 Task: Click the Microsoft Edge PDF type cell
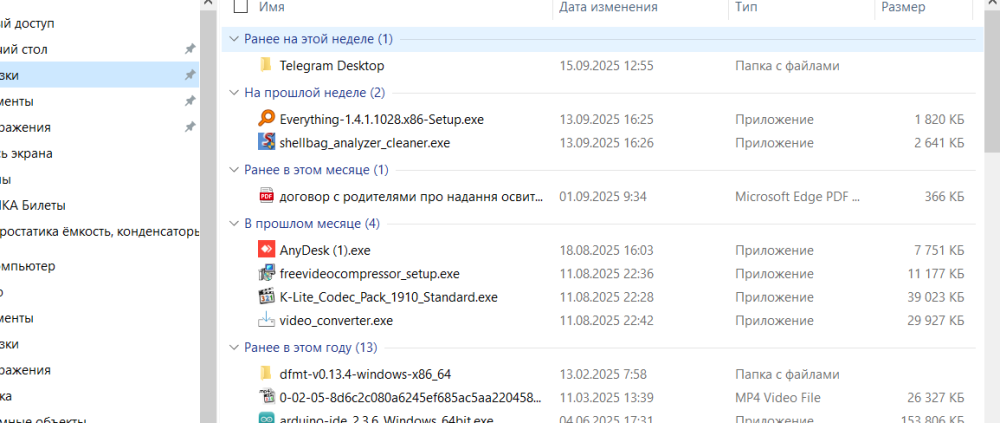click(x=797, y=196)
